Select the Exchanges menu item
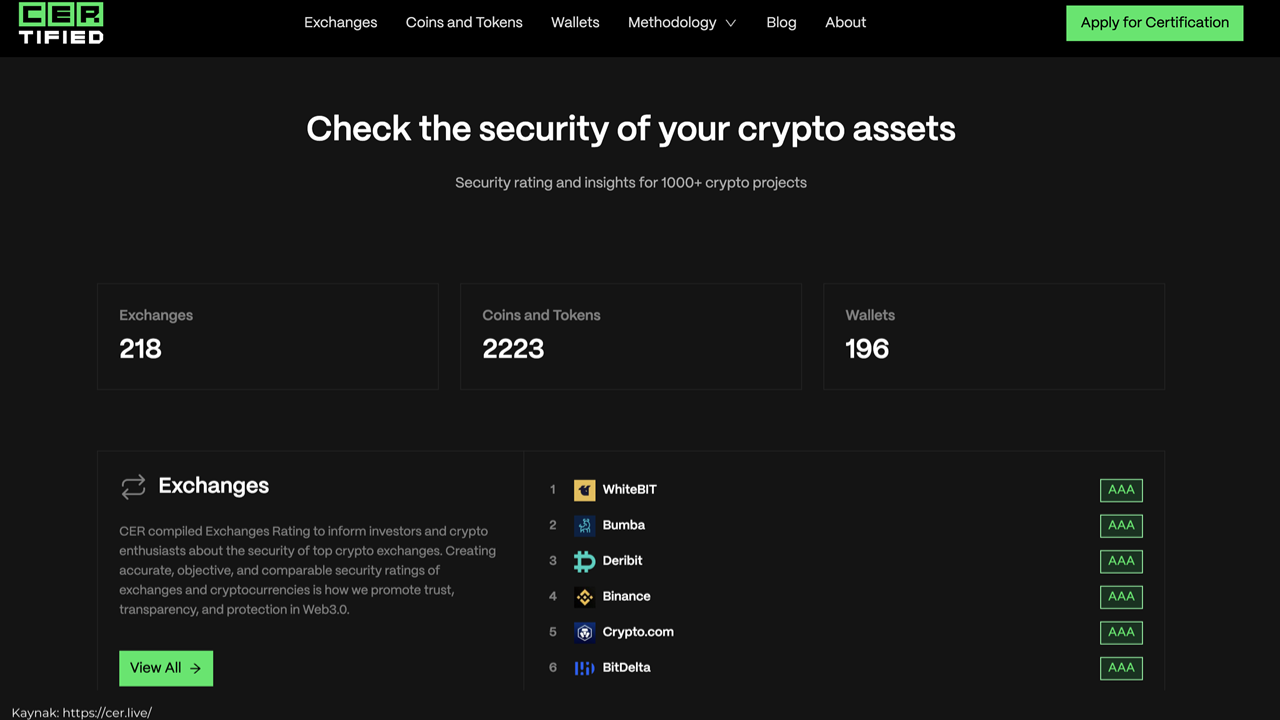Viewport: 1280px width, 720px height. click(340, 22)
